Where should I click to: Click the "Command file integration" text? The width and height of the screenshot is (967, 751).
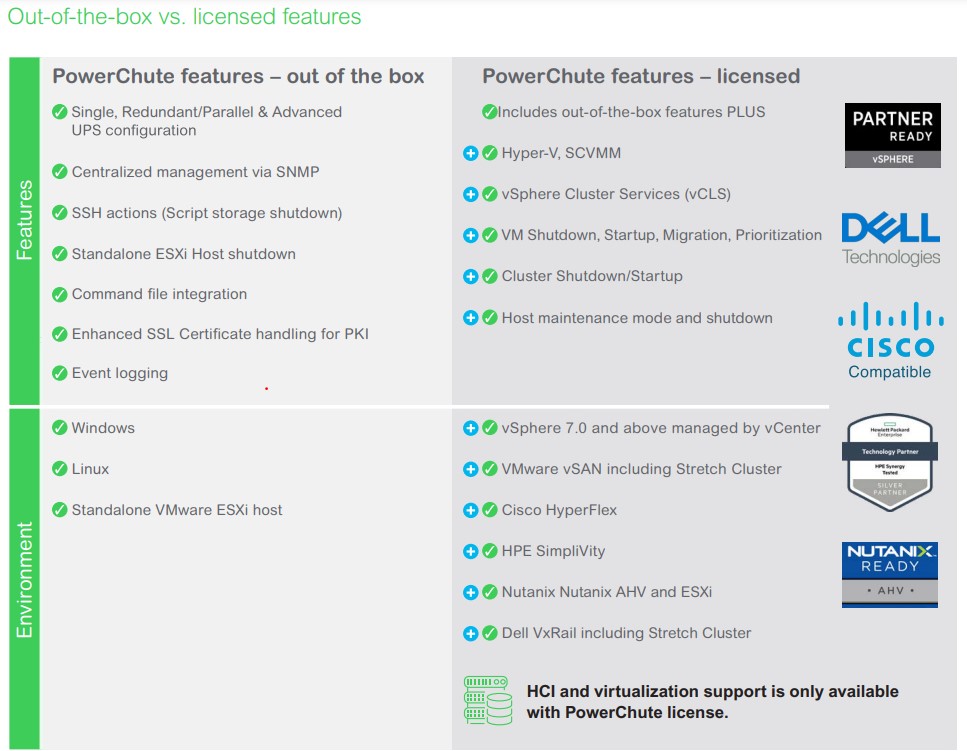point(159,295)
